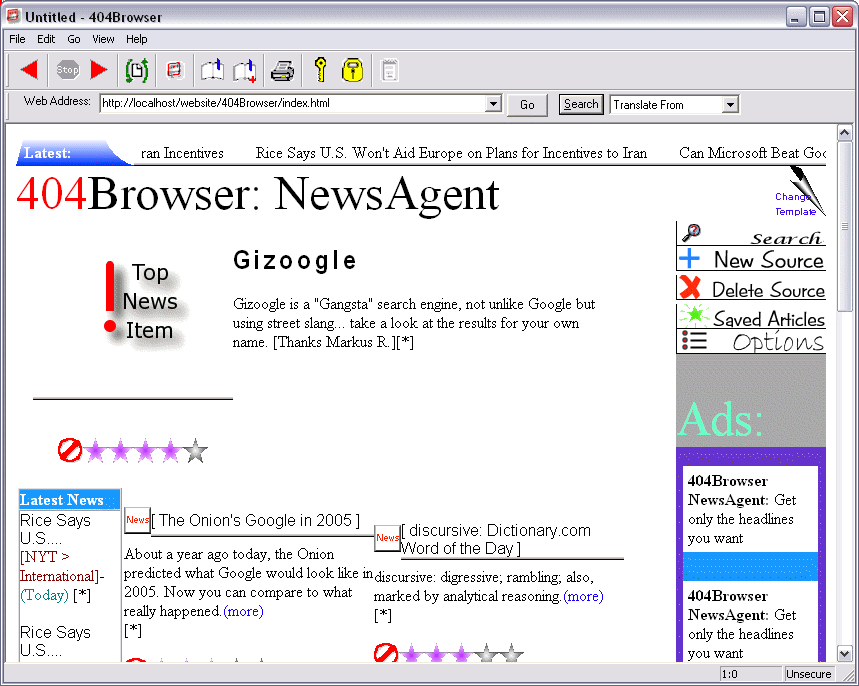
Task: Click the yellow key toolbar icon
Action: 321,70
